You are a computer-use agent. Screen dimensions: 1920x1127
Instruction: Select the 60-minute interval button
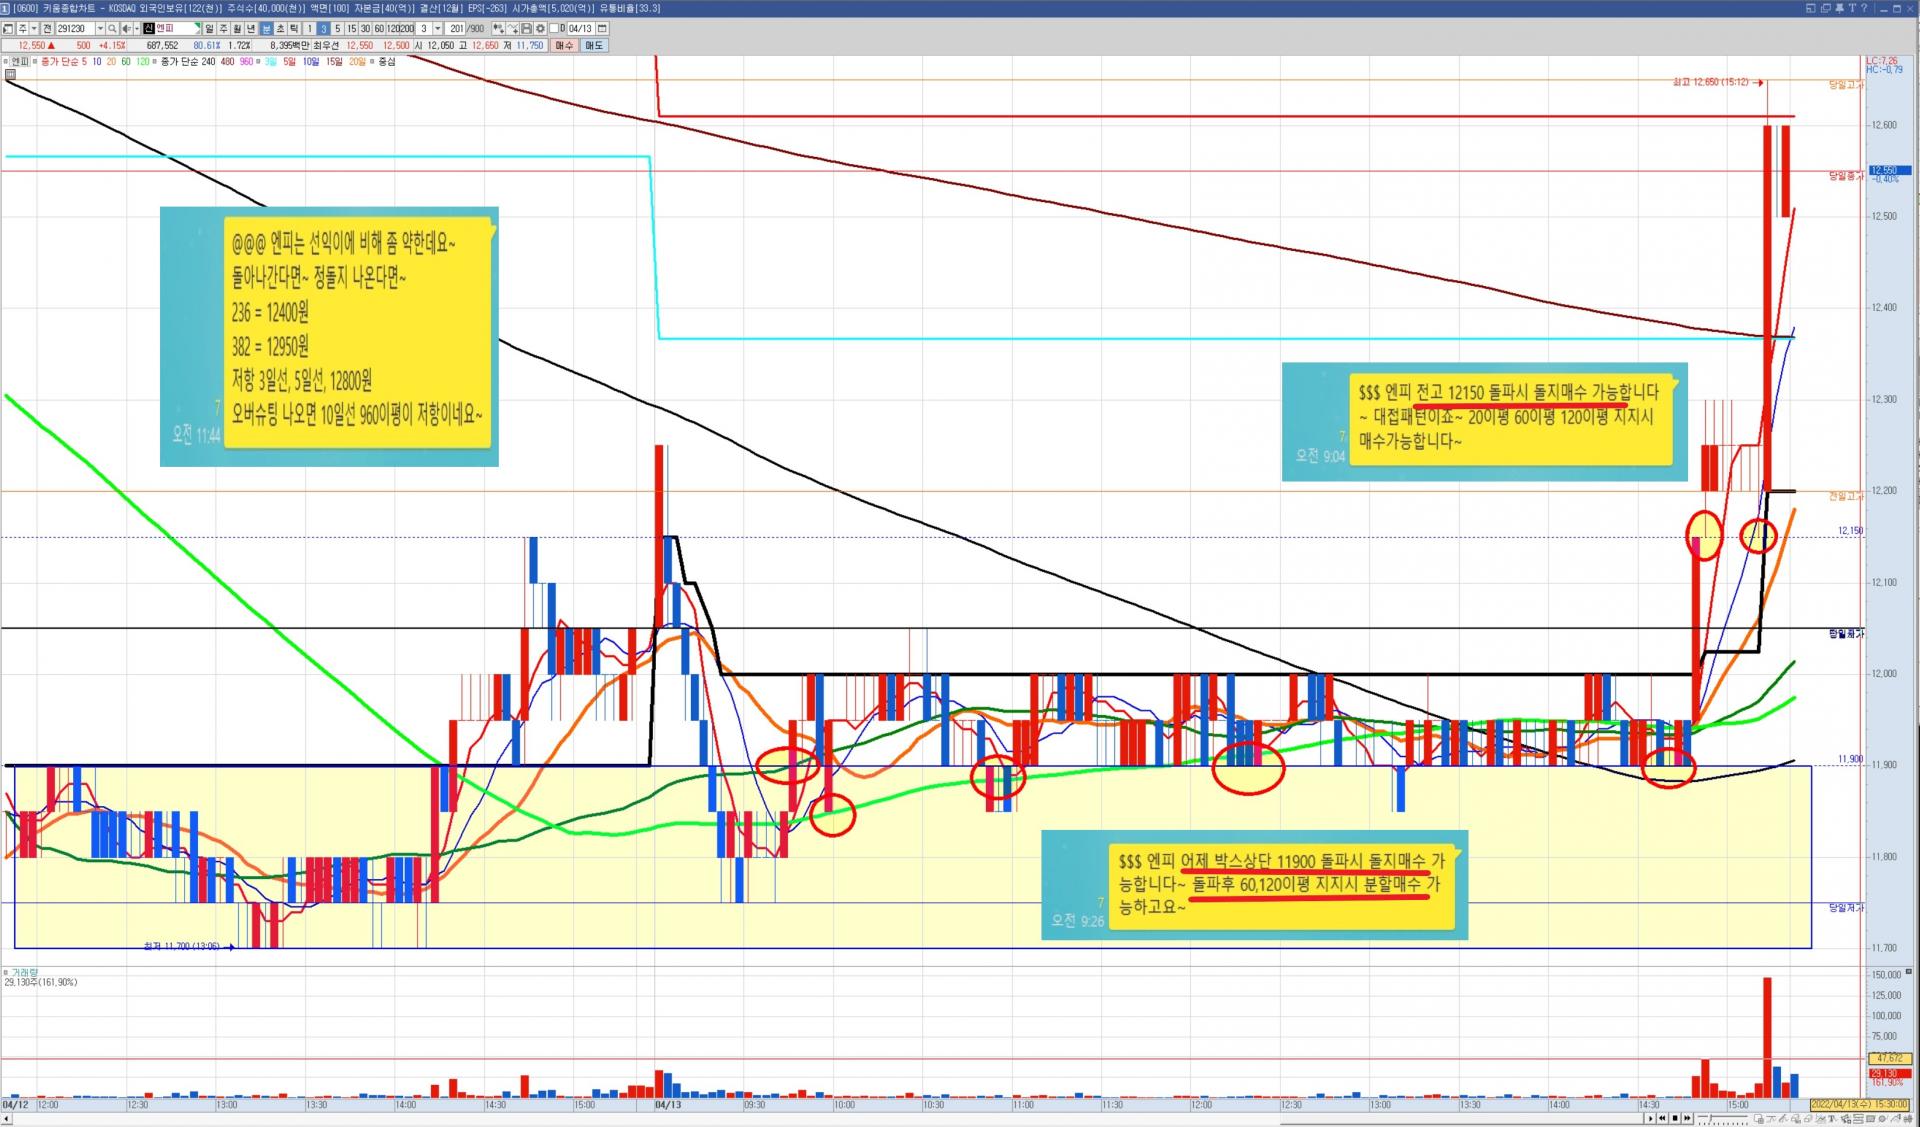point(379,29)
